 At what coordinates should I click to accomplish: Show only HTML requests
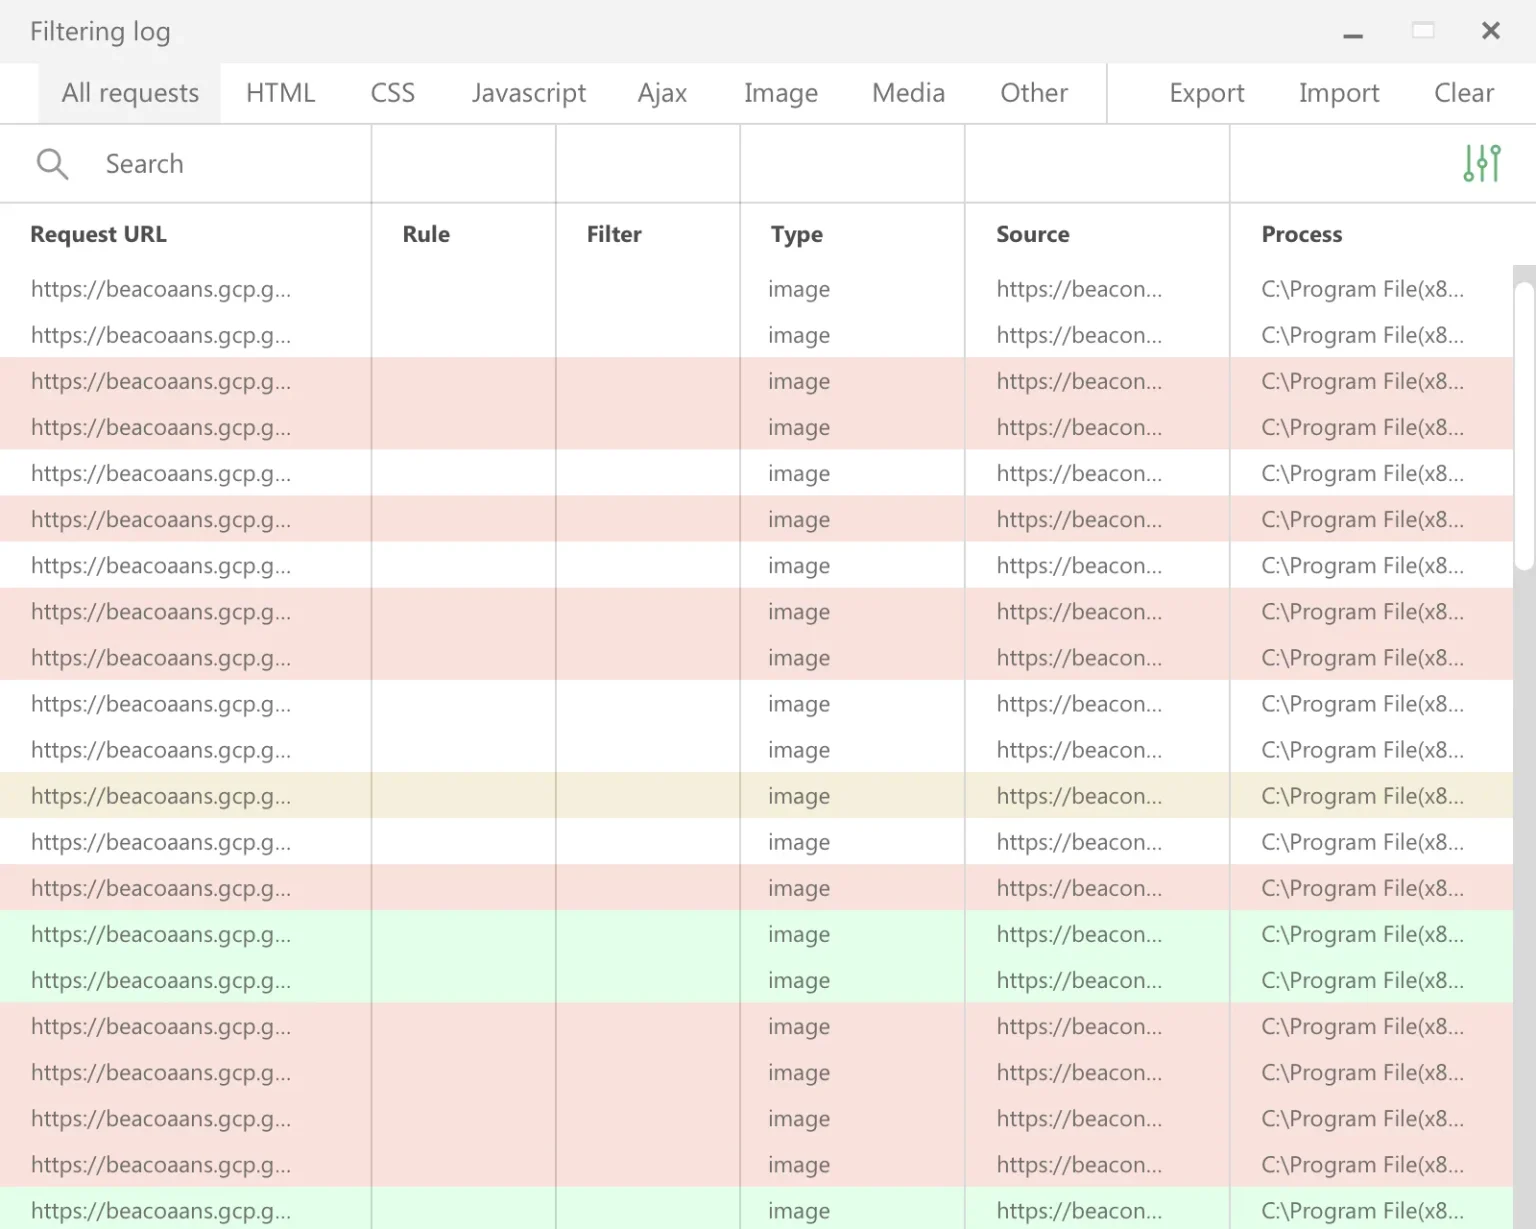[x=280, y=93]
